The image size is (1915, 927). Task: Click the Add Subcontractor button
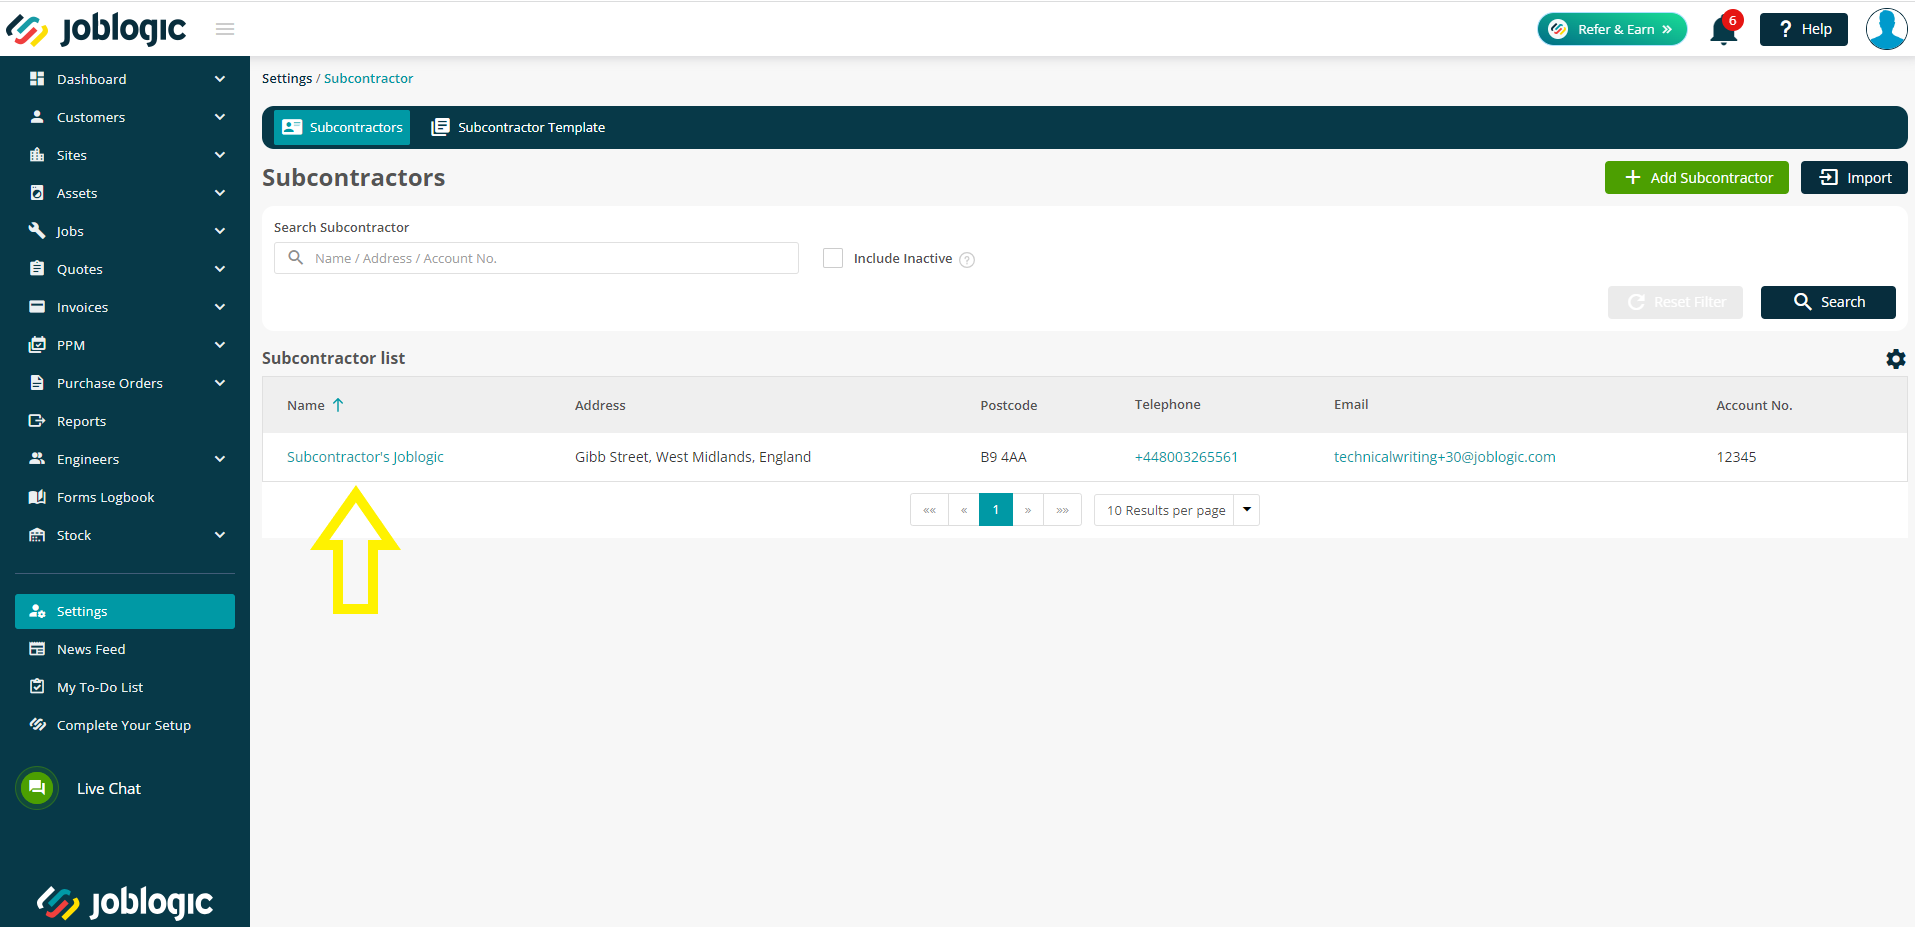tap(1696, 177)
